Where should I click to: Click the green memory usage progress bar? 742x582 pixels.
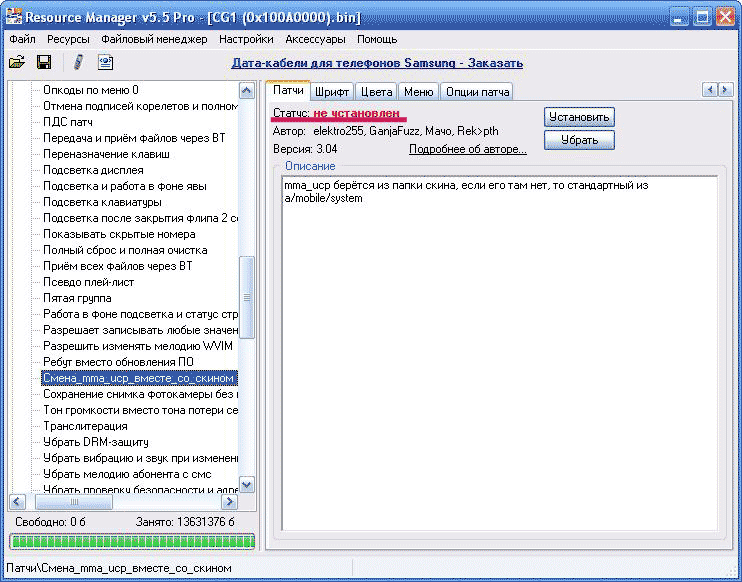(132, 542)
